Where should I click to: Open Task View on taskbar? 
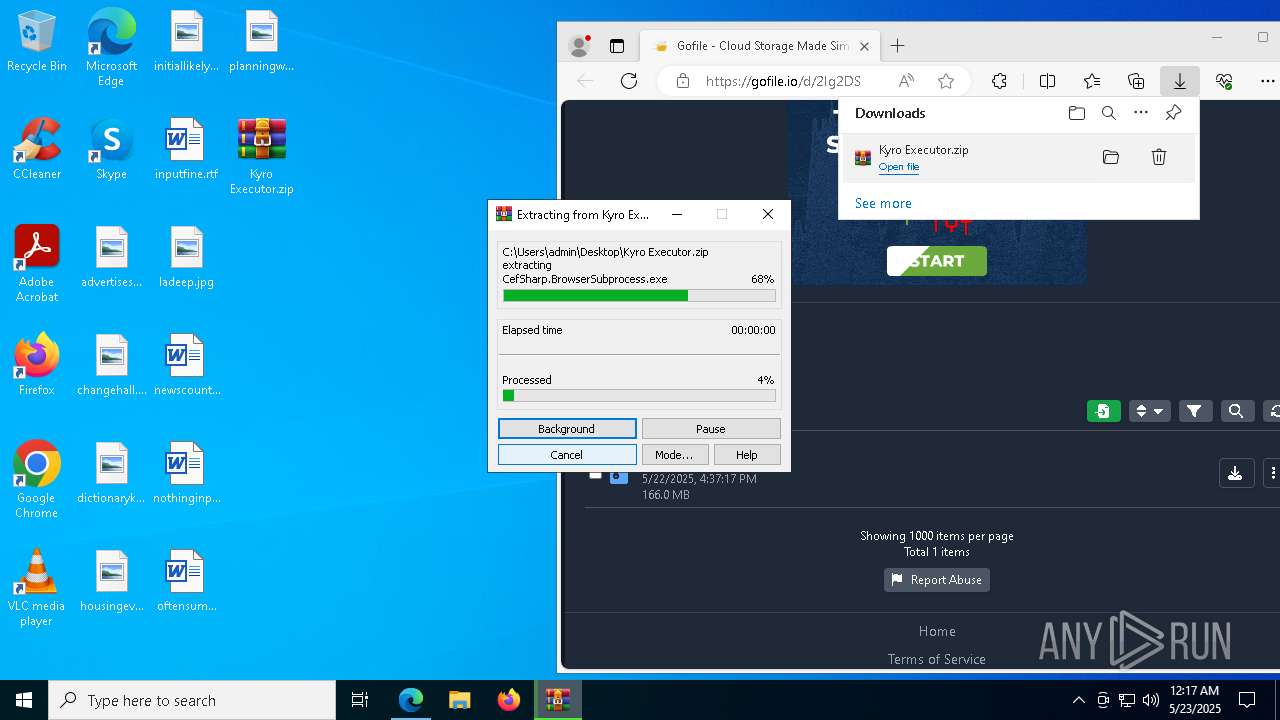(360, 700)
